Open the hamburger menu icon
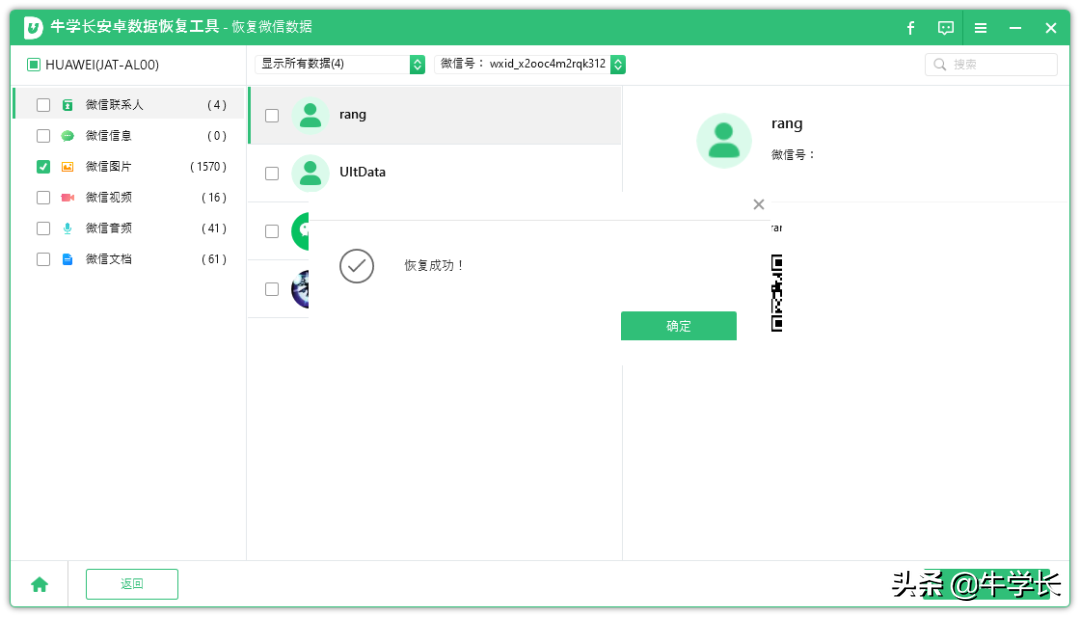This screenshot has height=617, width=1080. (980, 28)
